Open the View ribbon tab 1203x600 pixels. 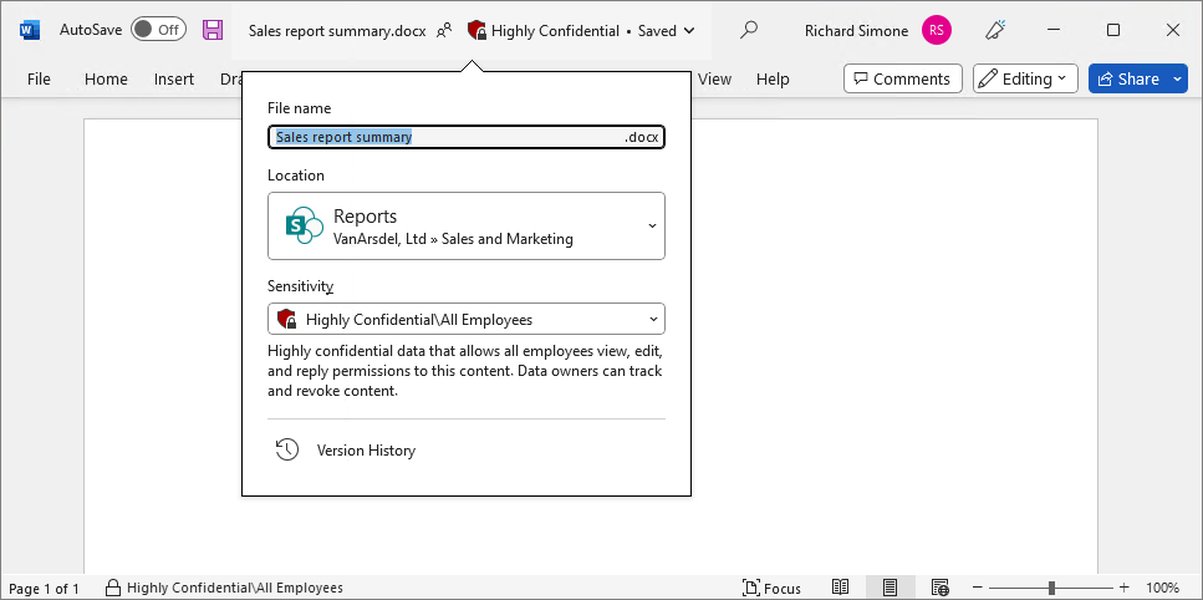pyautogui.click(x=714, y=79)
